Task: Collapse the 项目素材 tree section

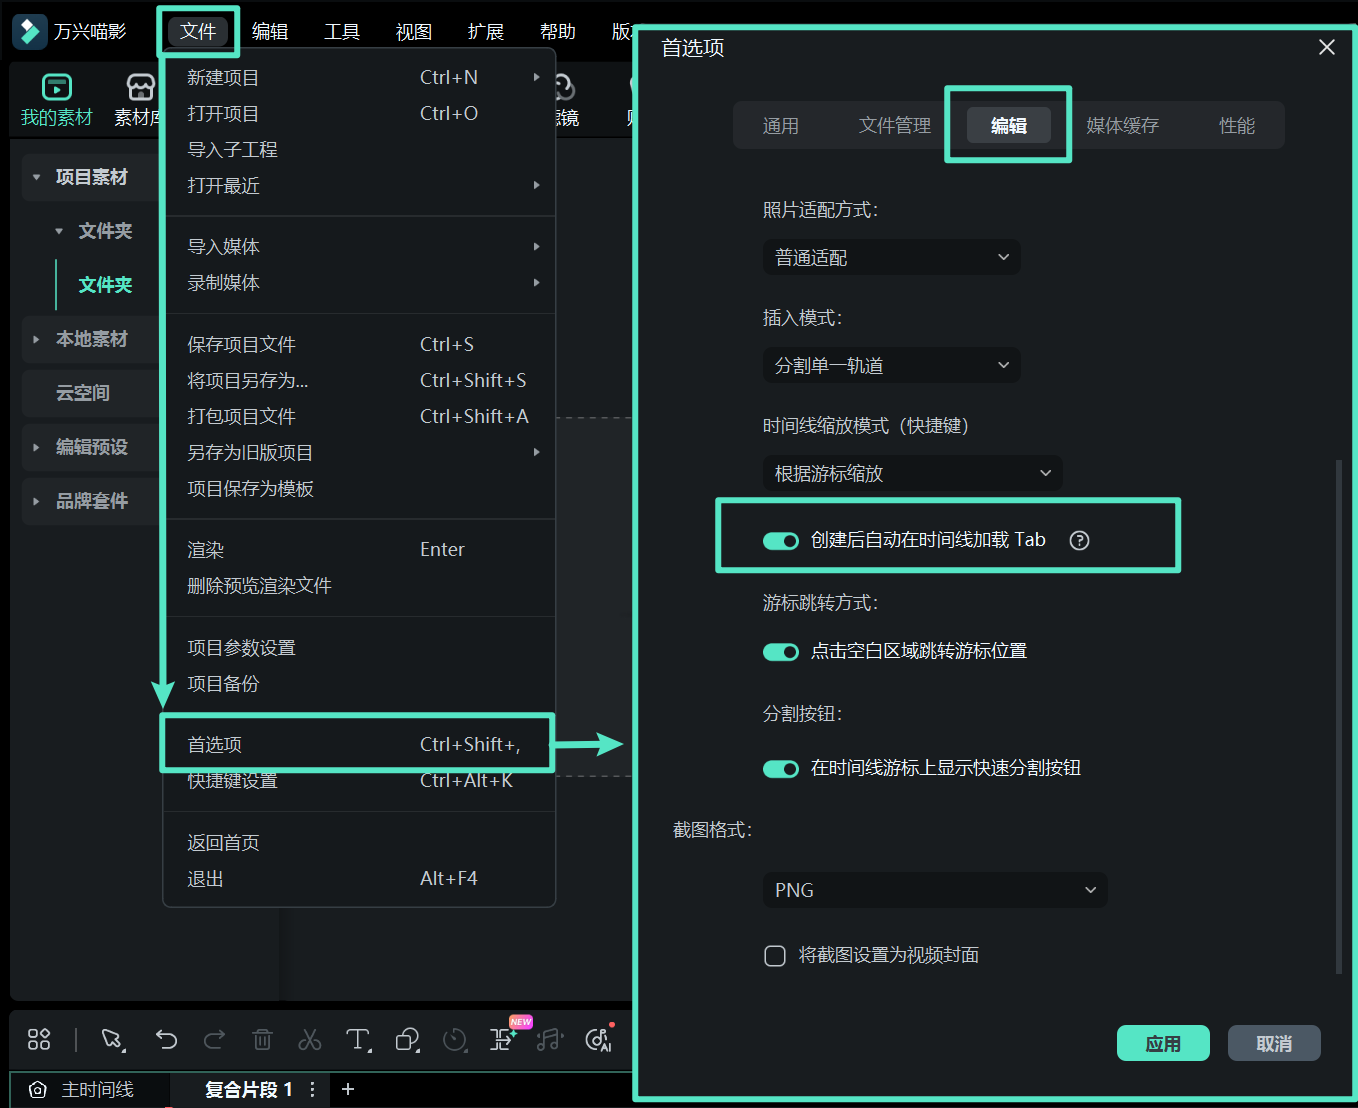Action: point(37,176)
